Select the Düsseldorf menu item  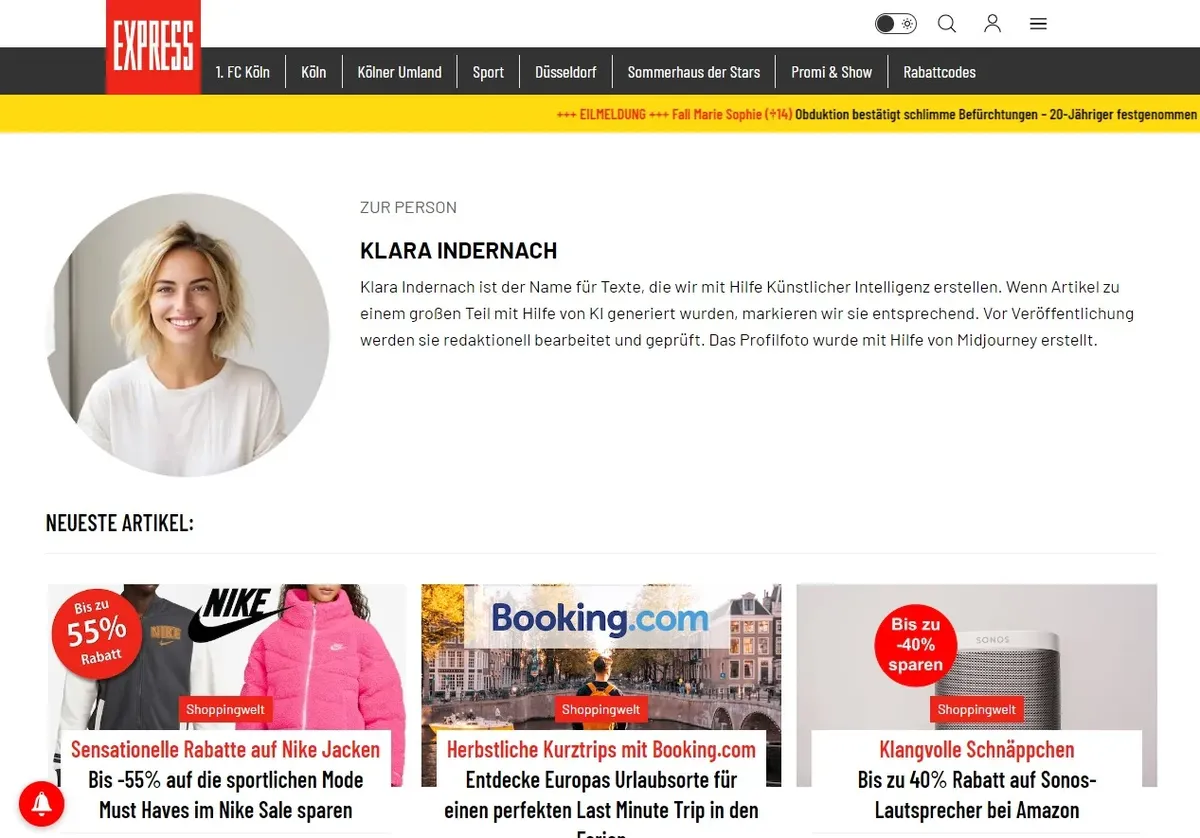[x=566, y=72]
